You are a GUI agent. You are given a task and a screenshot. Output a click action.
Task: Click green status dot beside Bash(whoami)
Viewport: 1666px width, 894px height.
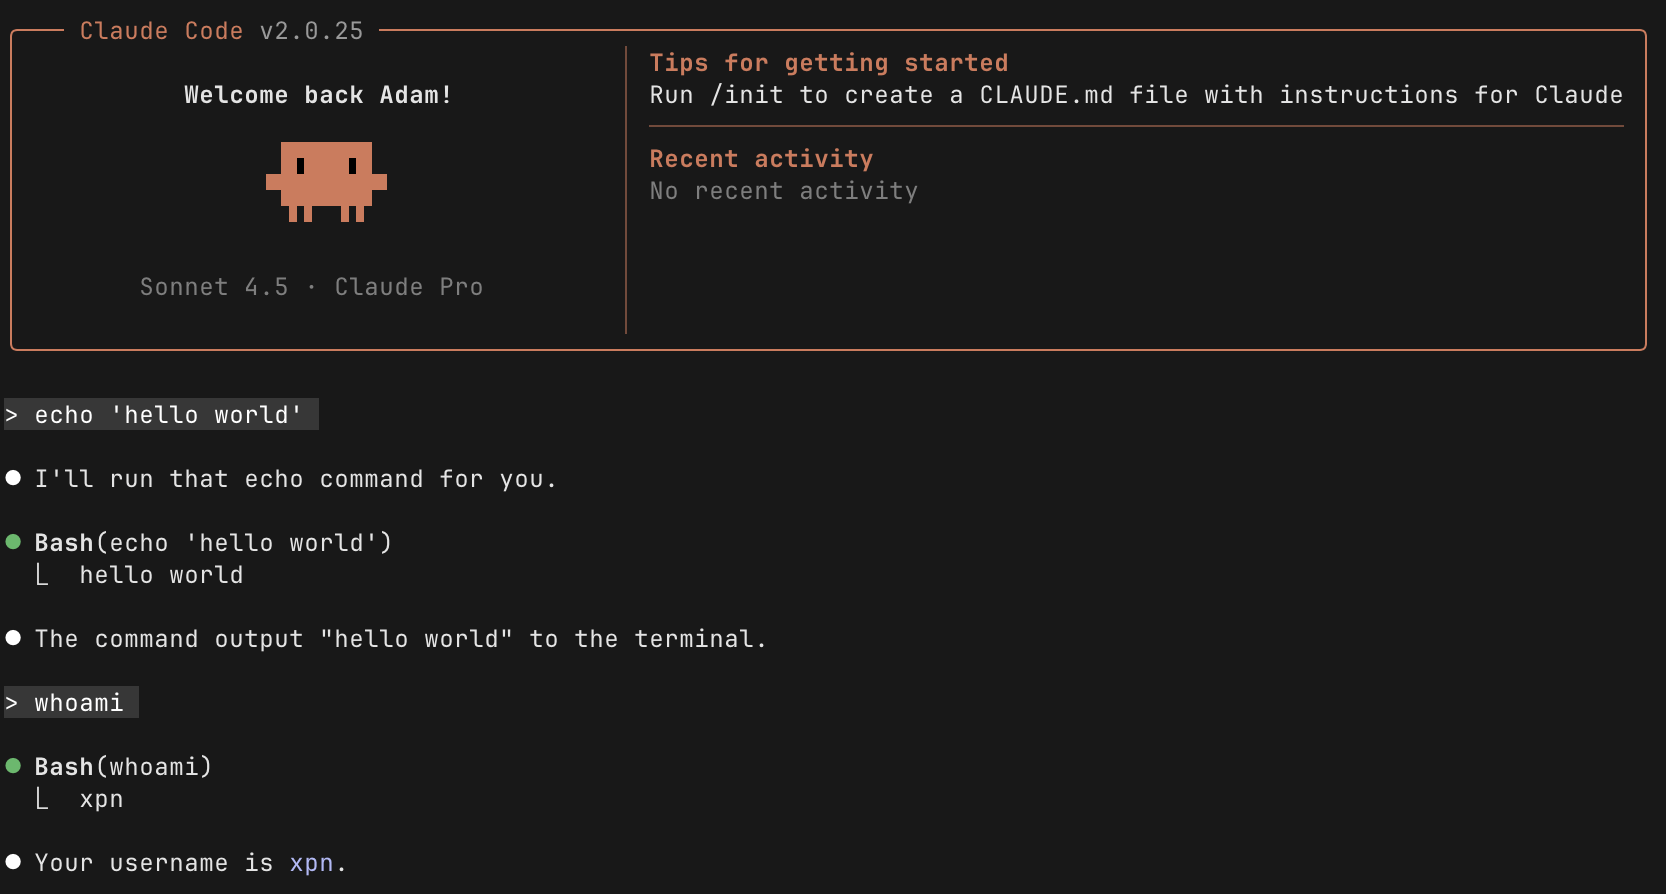tap(14, 766)
